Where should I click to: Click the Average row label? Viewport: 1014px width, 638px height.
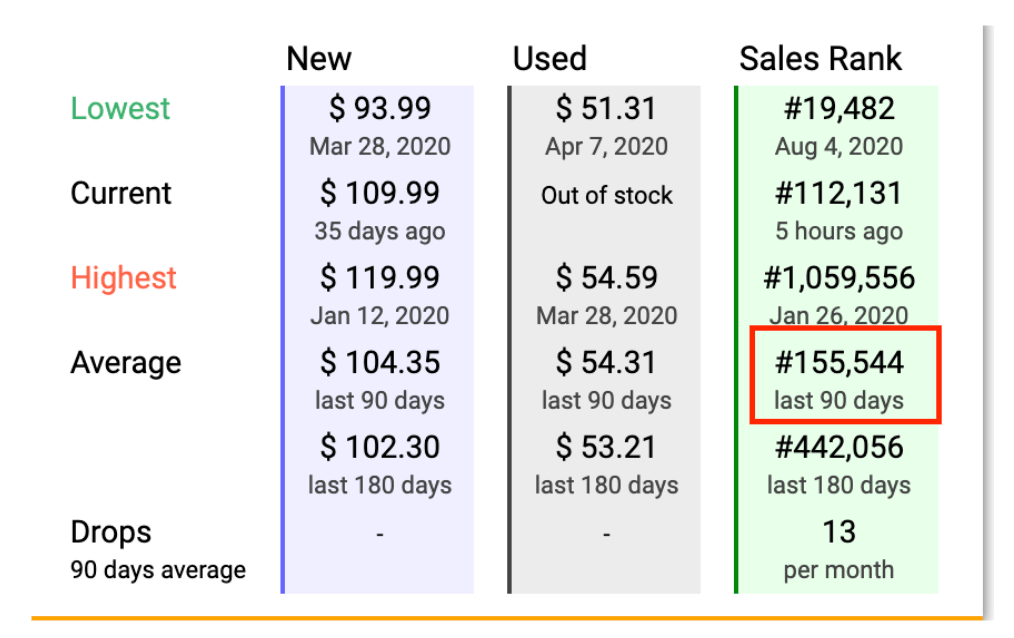[x=125, y=363]
